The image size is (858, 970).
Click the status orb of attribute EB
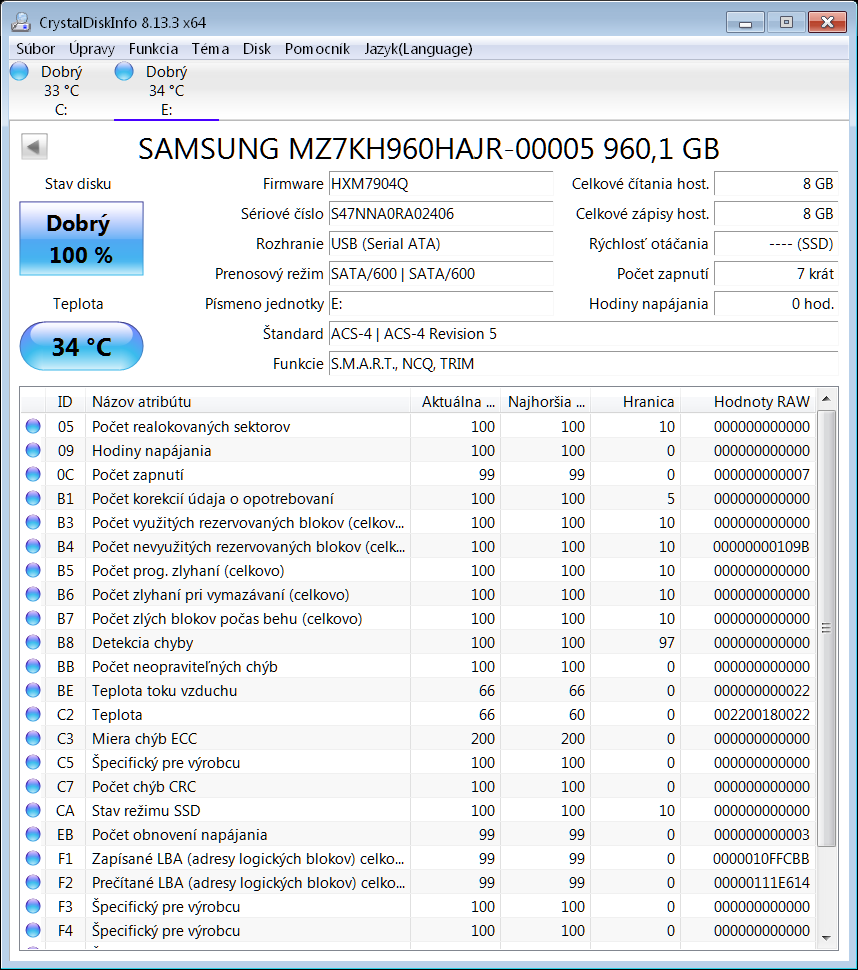[33, 835]
